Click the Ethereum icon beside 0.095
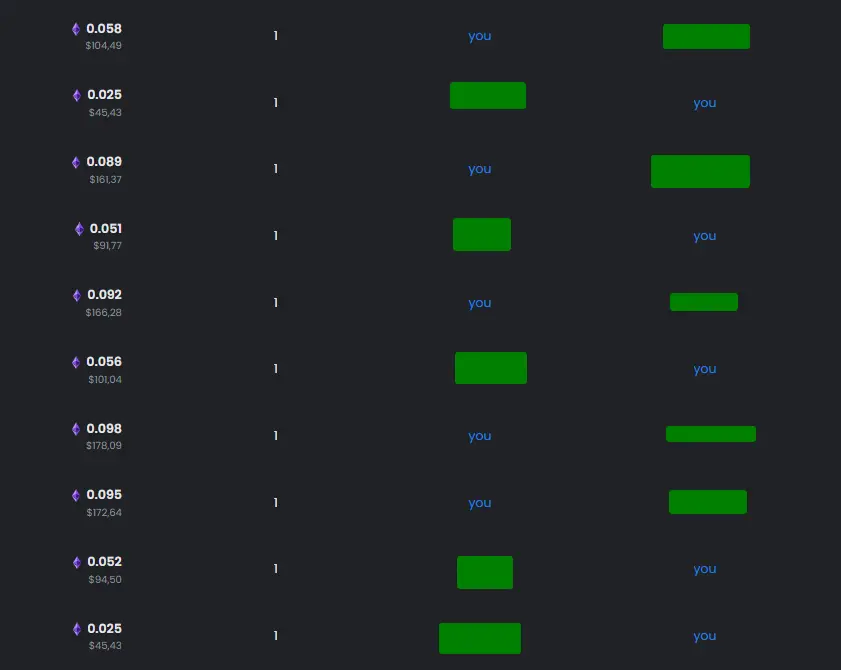The height and width of the screenshot is (670, 841). pyautogui.click(x=76, y=495)
